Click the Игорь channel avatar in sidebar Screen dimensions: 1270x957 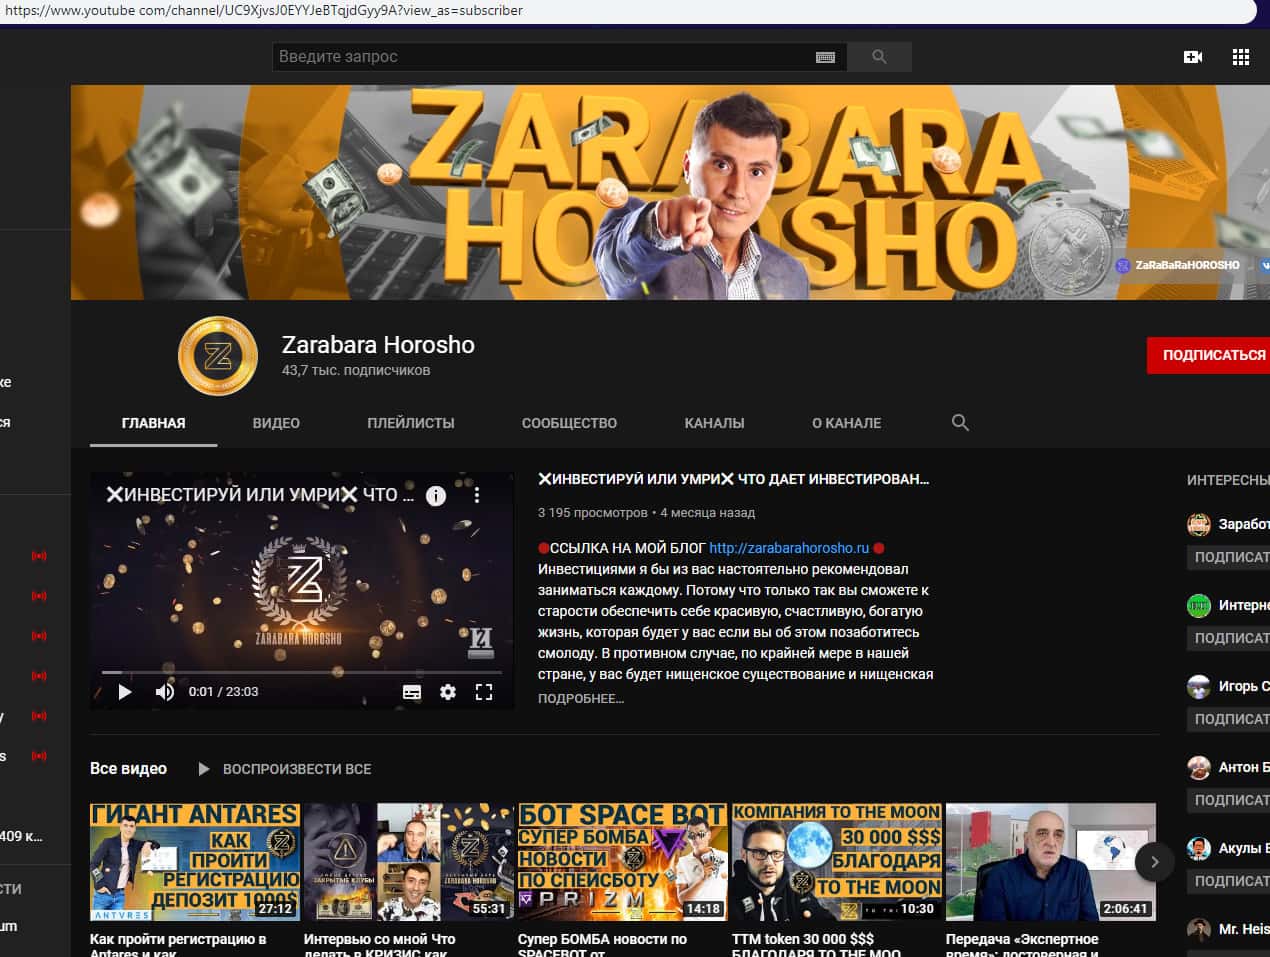coord(1198,686)
